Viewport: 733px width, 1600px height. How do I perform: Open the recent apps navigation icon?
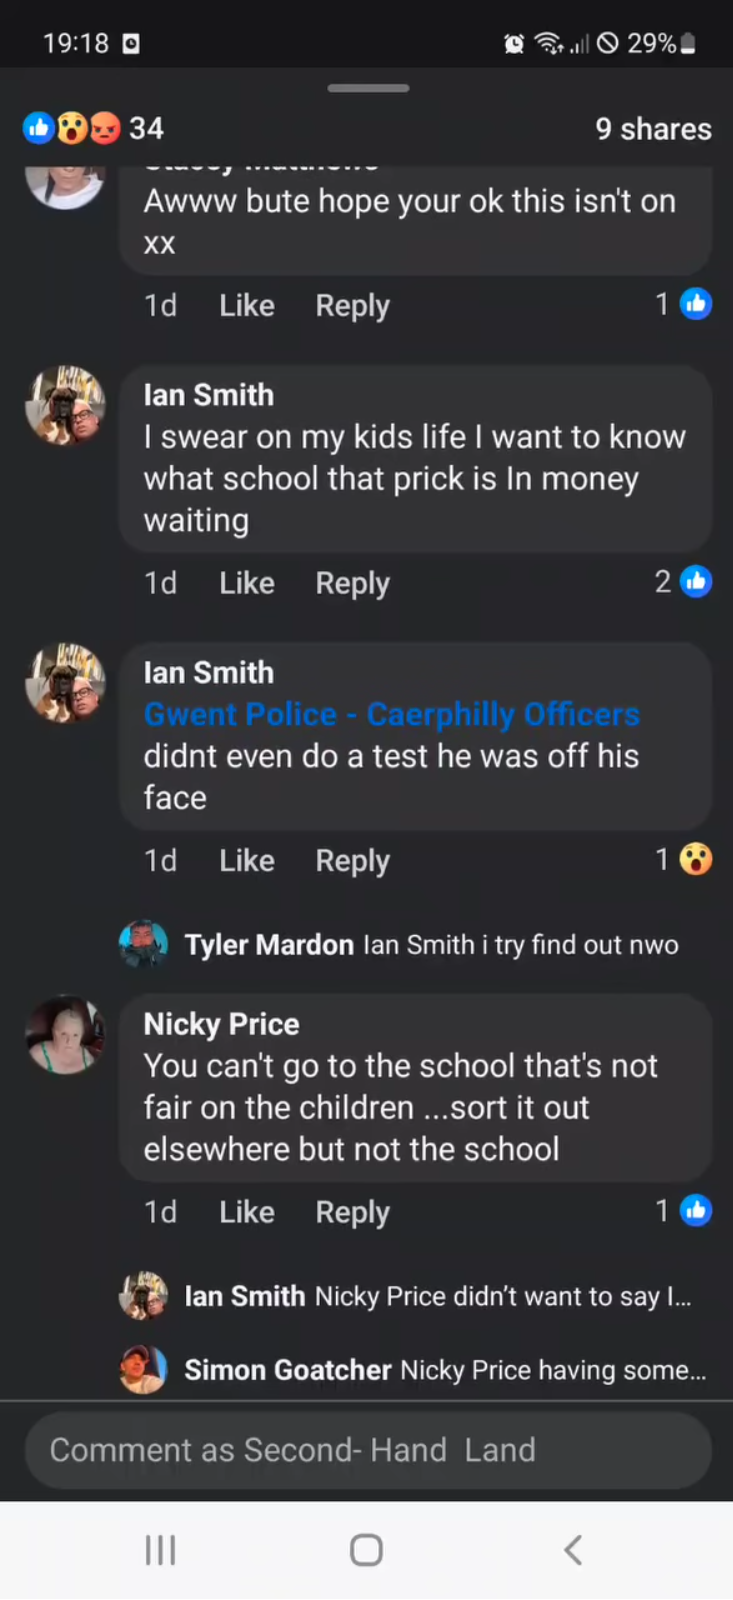[160, 1550]
